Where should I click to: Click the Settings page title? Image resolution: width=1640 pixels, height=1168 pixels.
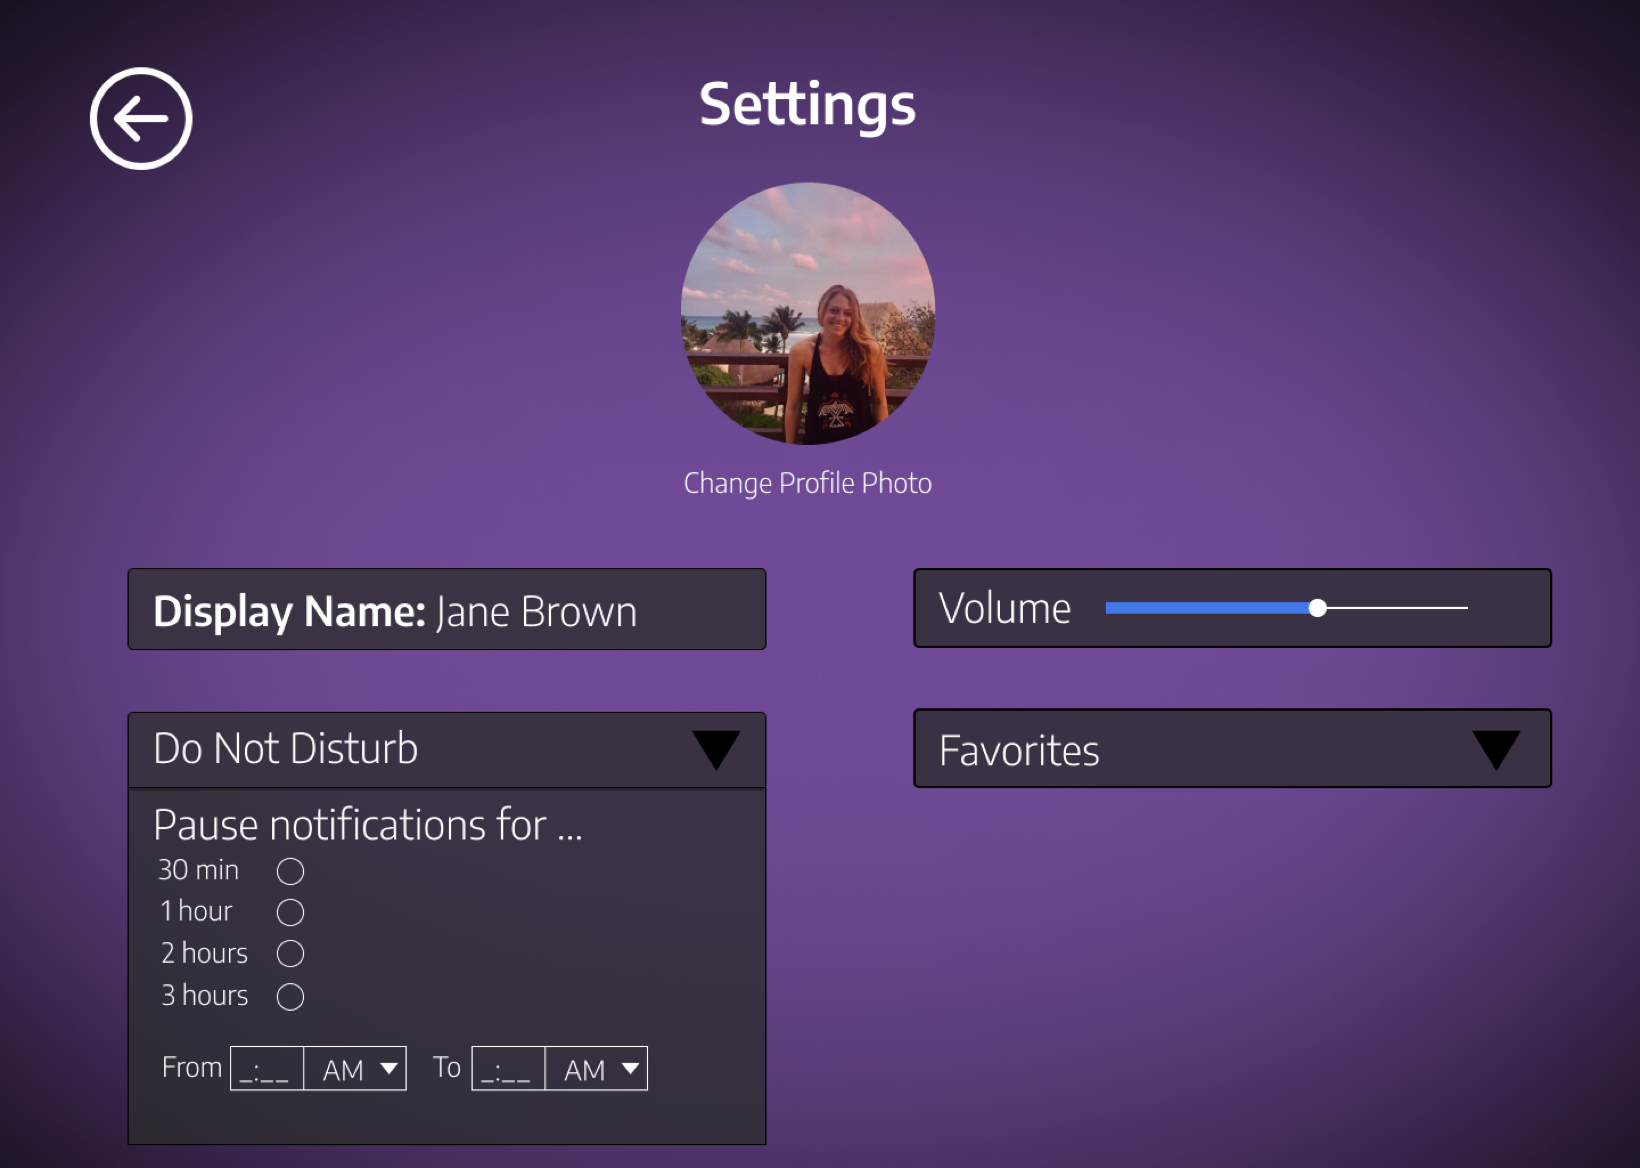807,106
